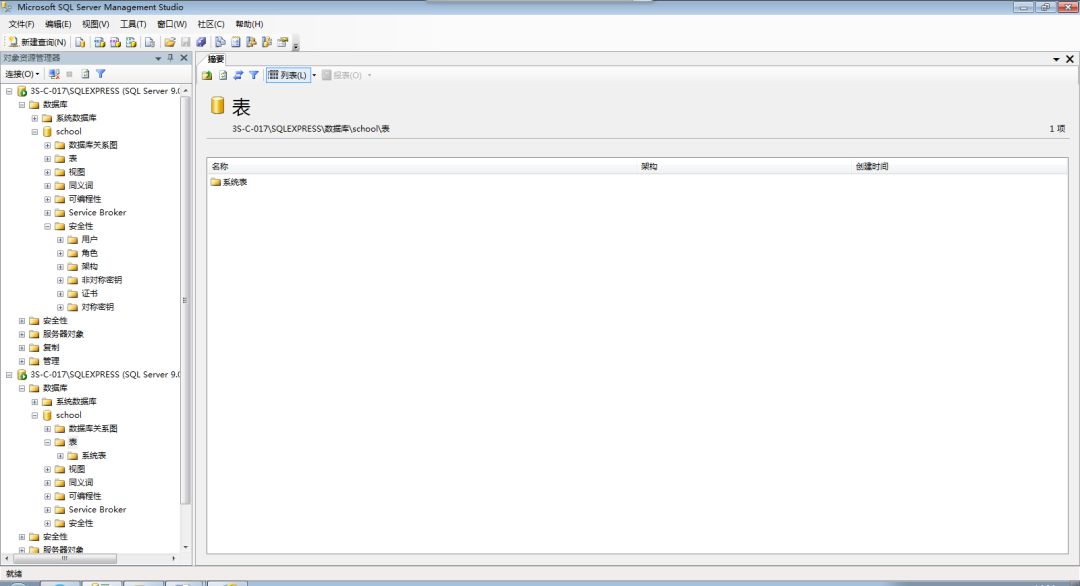Show the Registered Servers window
Screen dimensions: 1080x586
tap(220, 42)
